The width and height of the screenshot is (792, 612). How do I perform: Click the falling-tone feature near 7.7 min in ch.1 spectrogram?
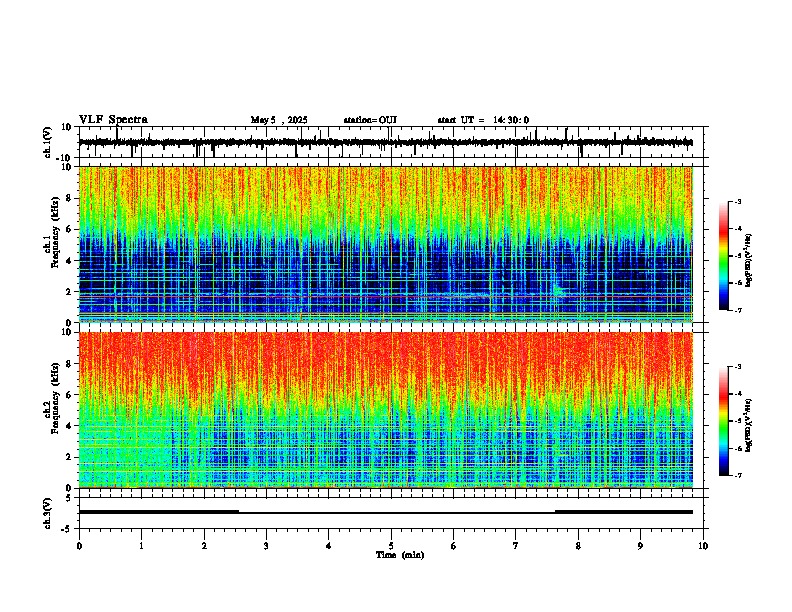pos(558,289)
